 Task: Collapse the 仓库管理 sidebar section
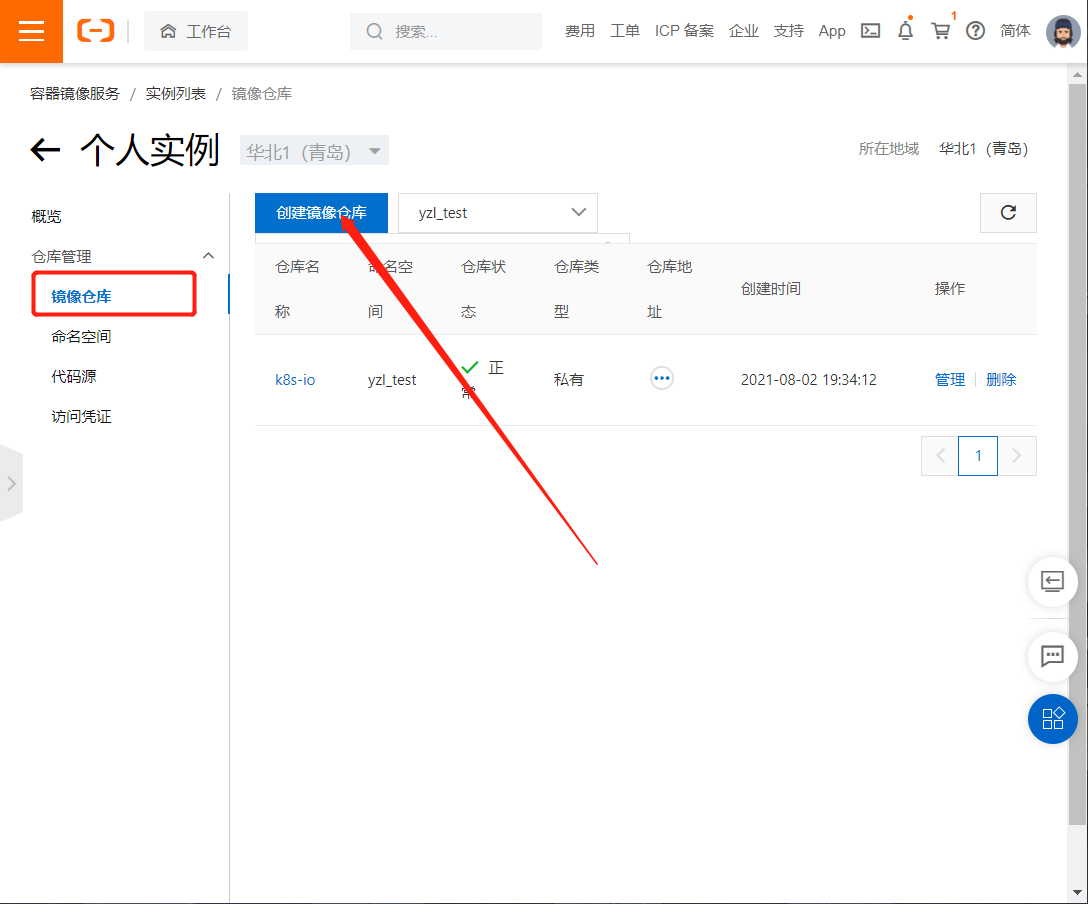(208, 255)
